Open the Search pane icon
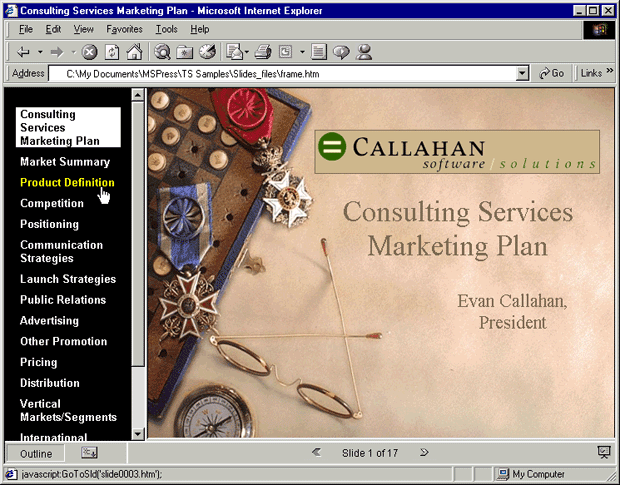 click(162, 51)
